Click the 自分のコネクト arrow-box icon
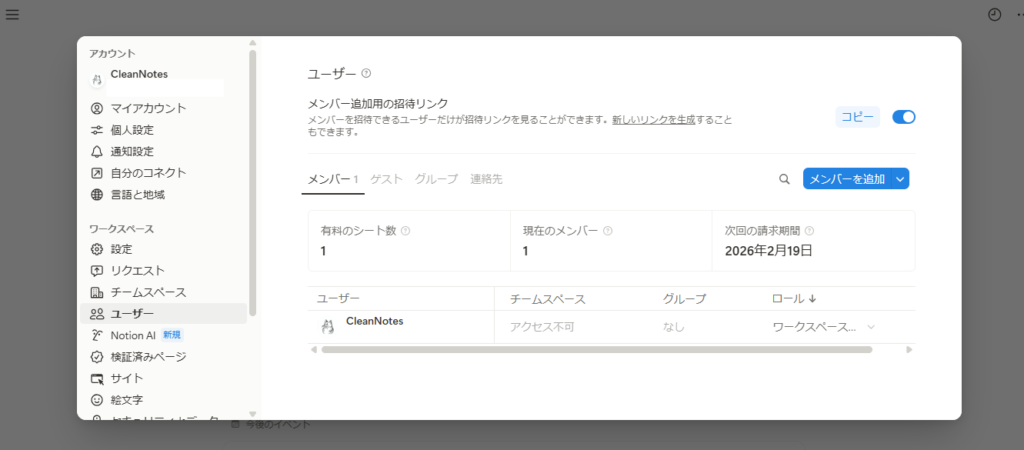Image resolution: width=1024 pixels, height=450 pixels. [97, 173]
